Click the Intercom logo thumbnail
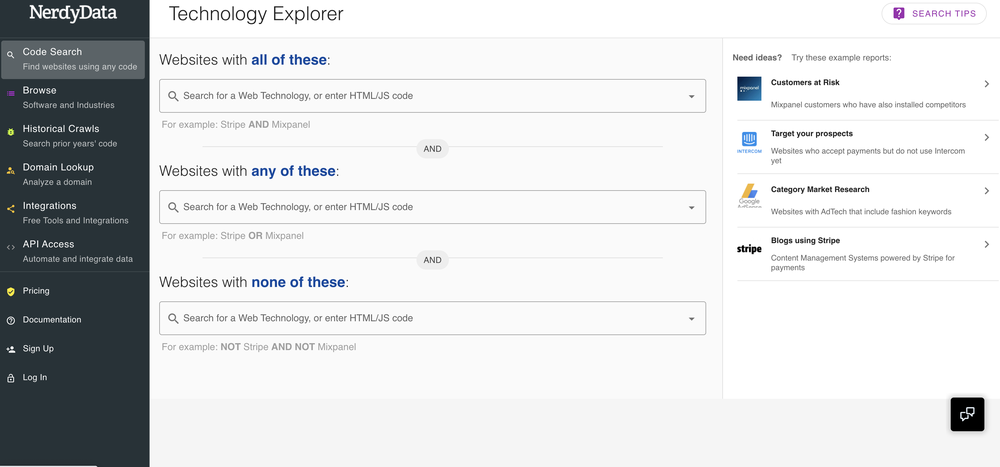Image resolution: width=1000 pixels, height=467 pixels. (749, 143)
